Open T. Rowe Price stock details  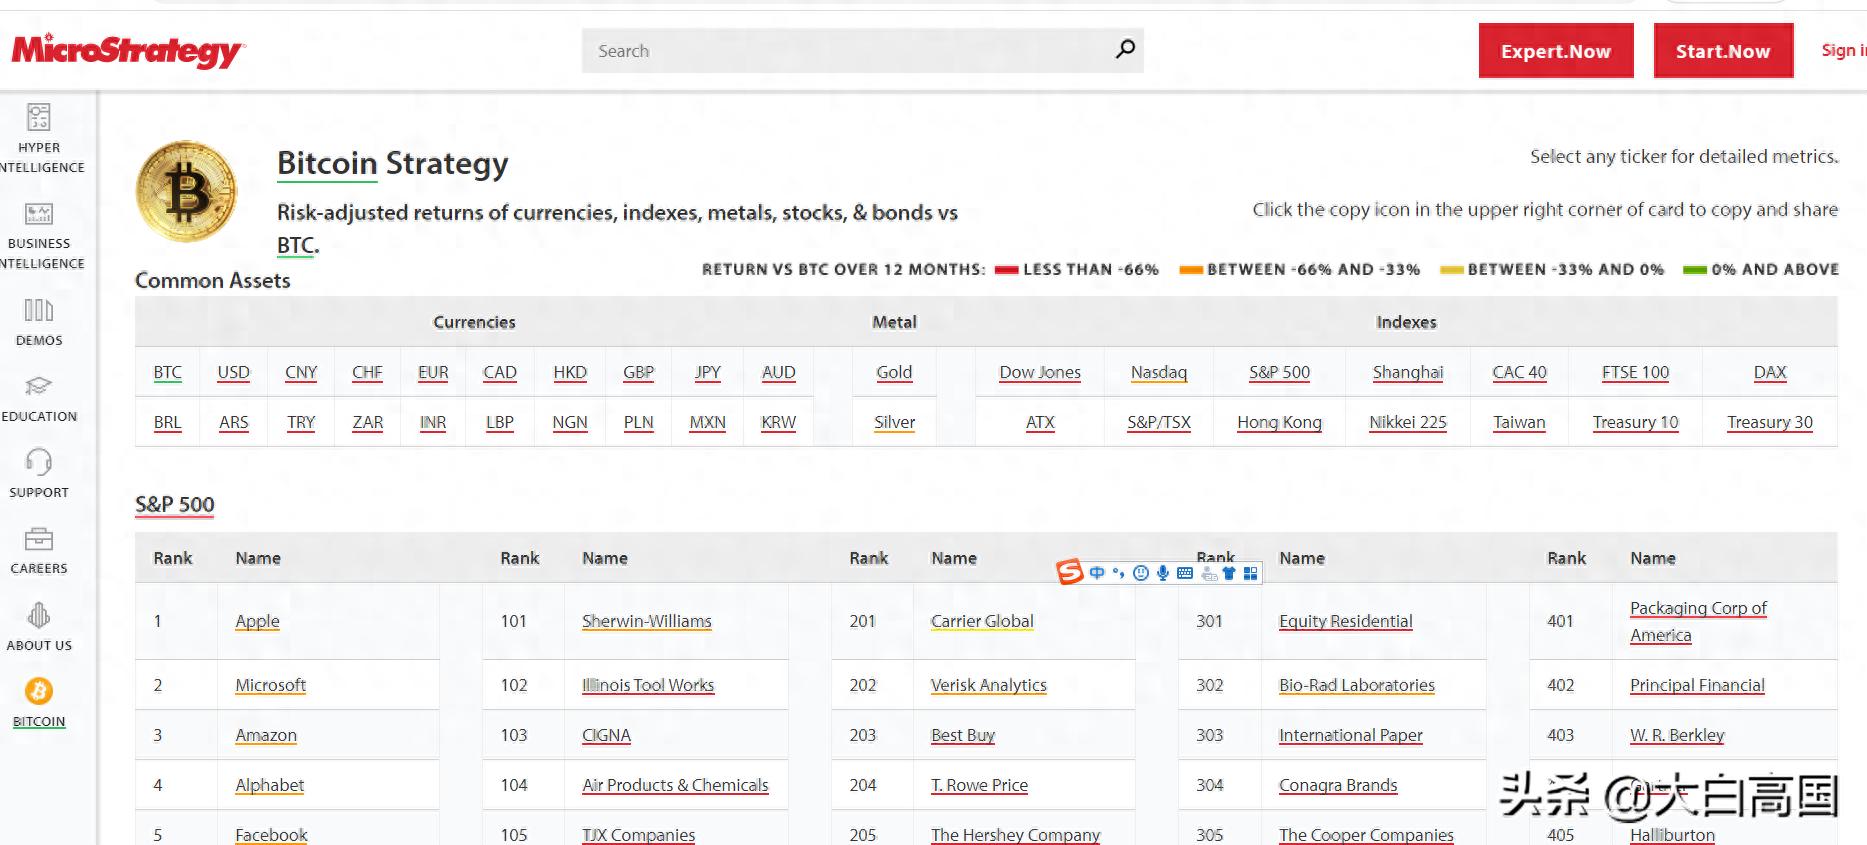click(979, 785)
